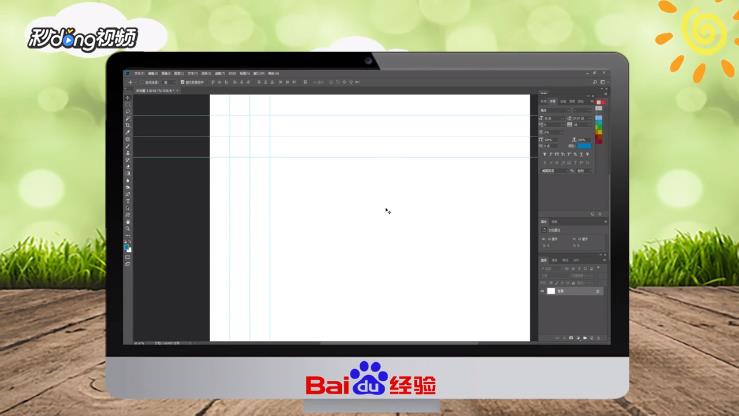Open the Auto-Select layer/group dropdown
This screenshot has height=416, width=739.
pos(168,82)
